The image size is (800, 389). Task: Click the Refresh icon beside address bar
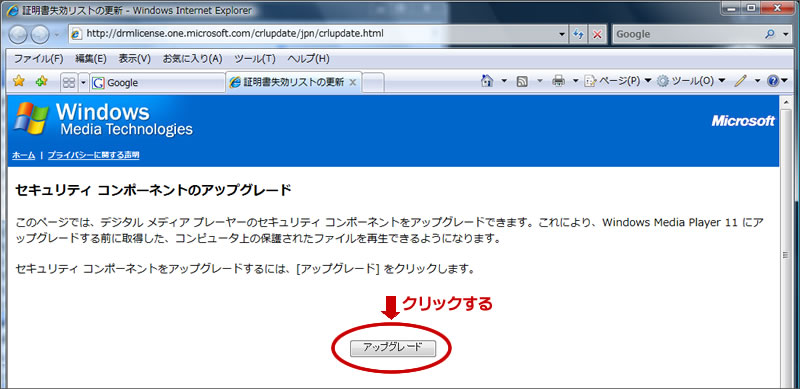[x=579, y=34]
